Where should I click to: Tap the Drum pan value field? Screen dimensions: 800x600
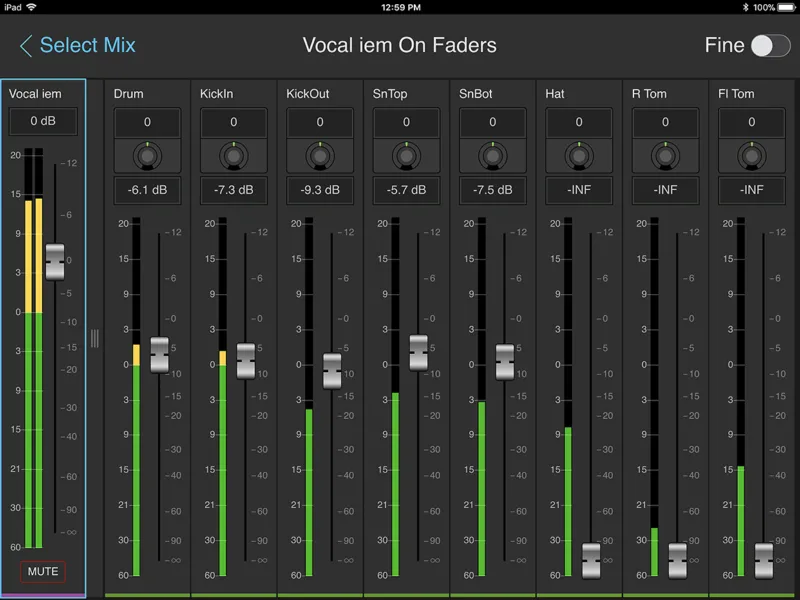pyautogui.click(x=147, y=122)
